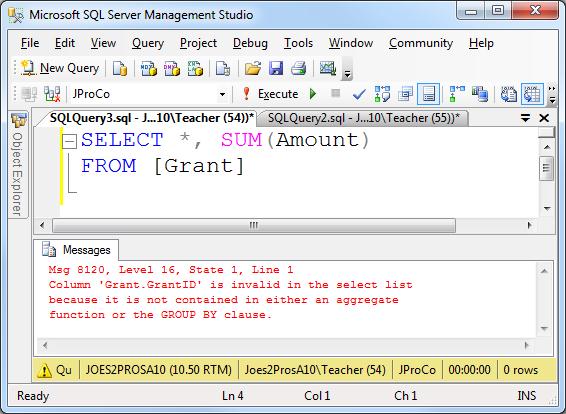Toggle Results to Grid mode

tap(532, 94)
